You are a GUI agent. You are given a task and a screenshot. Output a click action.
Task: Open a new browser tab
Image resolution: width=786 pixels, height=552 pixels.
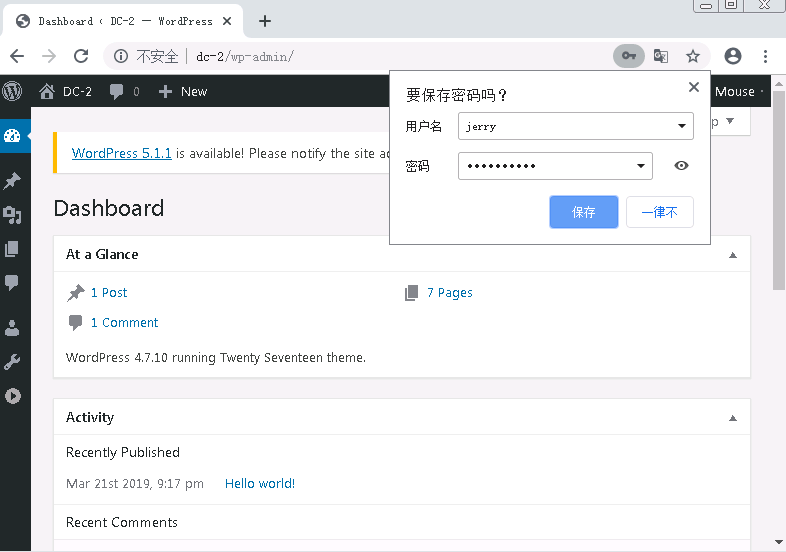point(265,21)
